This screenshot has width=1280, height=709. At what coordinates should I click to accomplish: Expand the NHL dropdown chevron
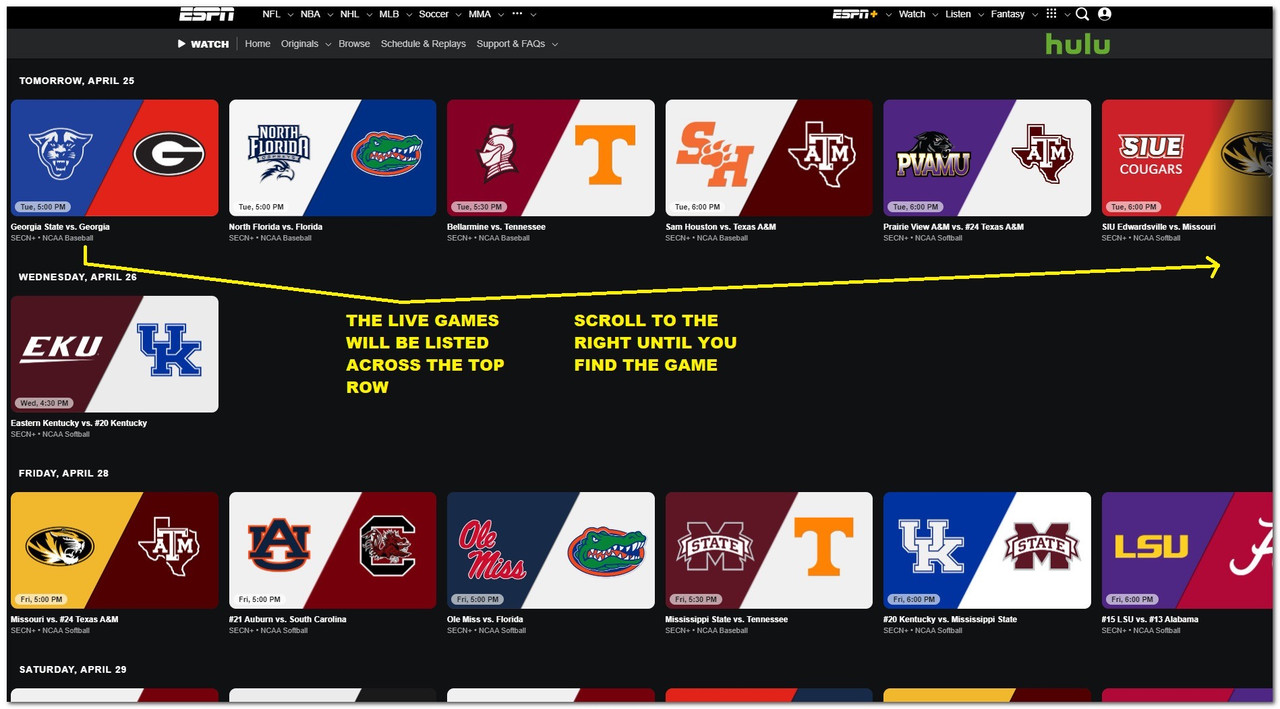368,15
